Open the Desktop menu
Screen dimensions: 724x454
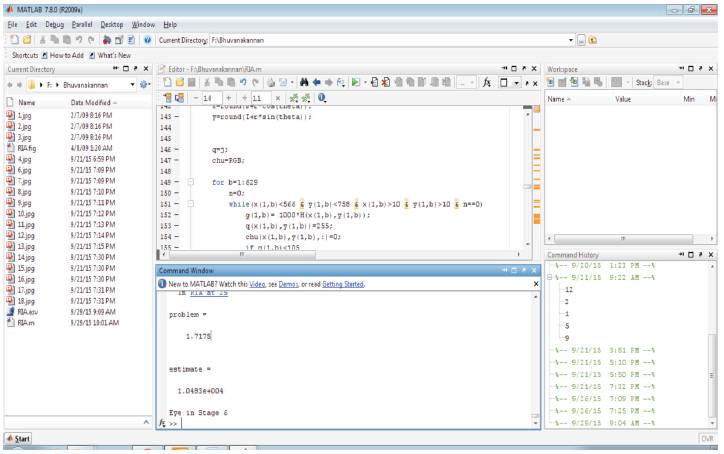112,24
